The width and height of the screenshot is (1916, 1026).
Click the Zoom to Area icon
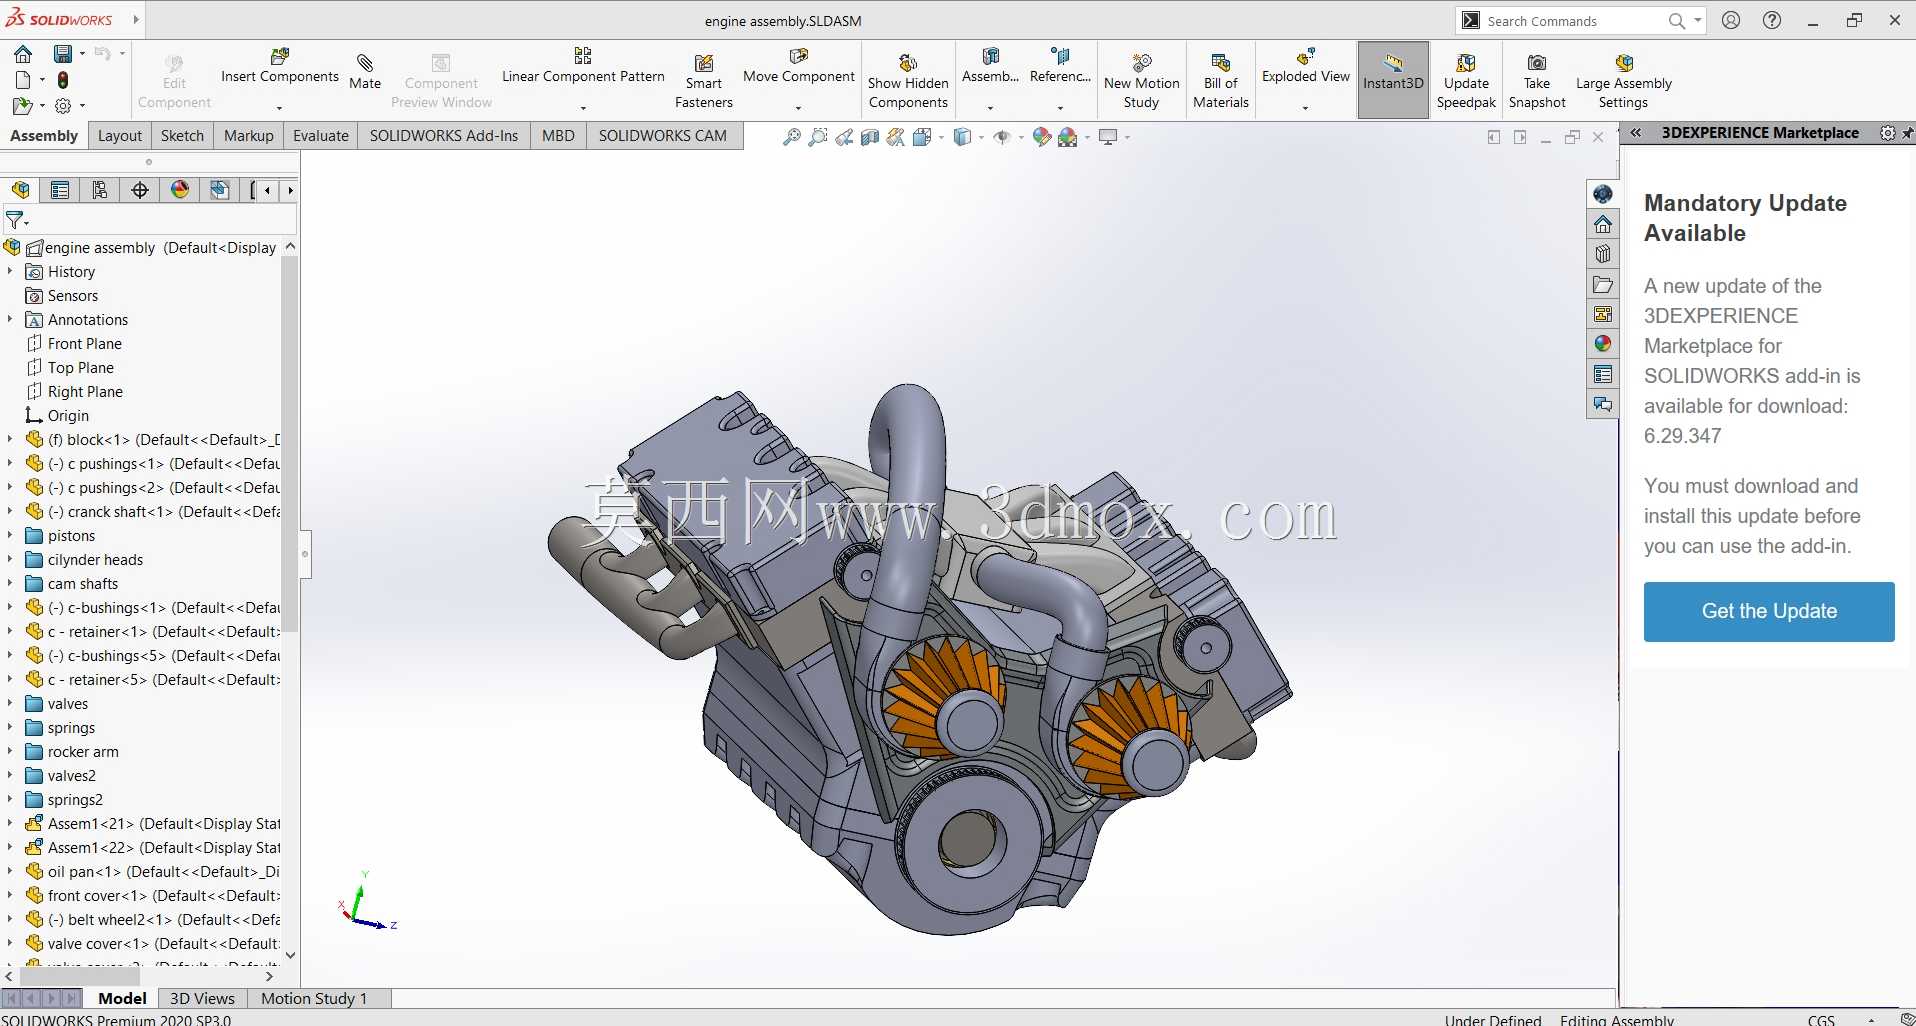click(x=818, y=137)
